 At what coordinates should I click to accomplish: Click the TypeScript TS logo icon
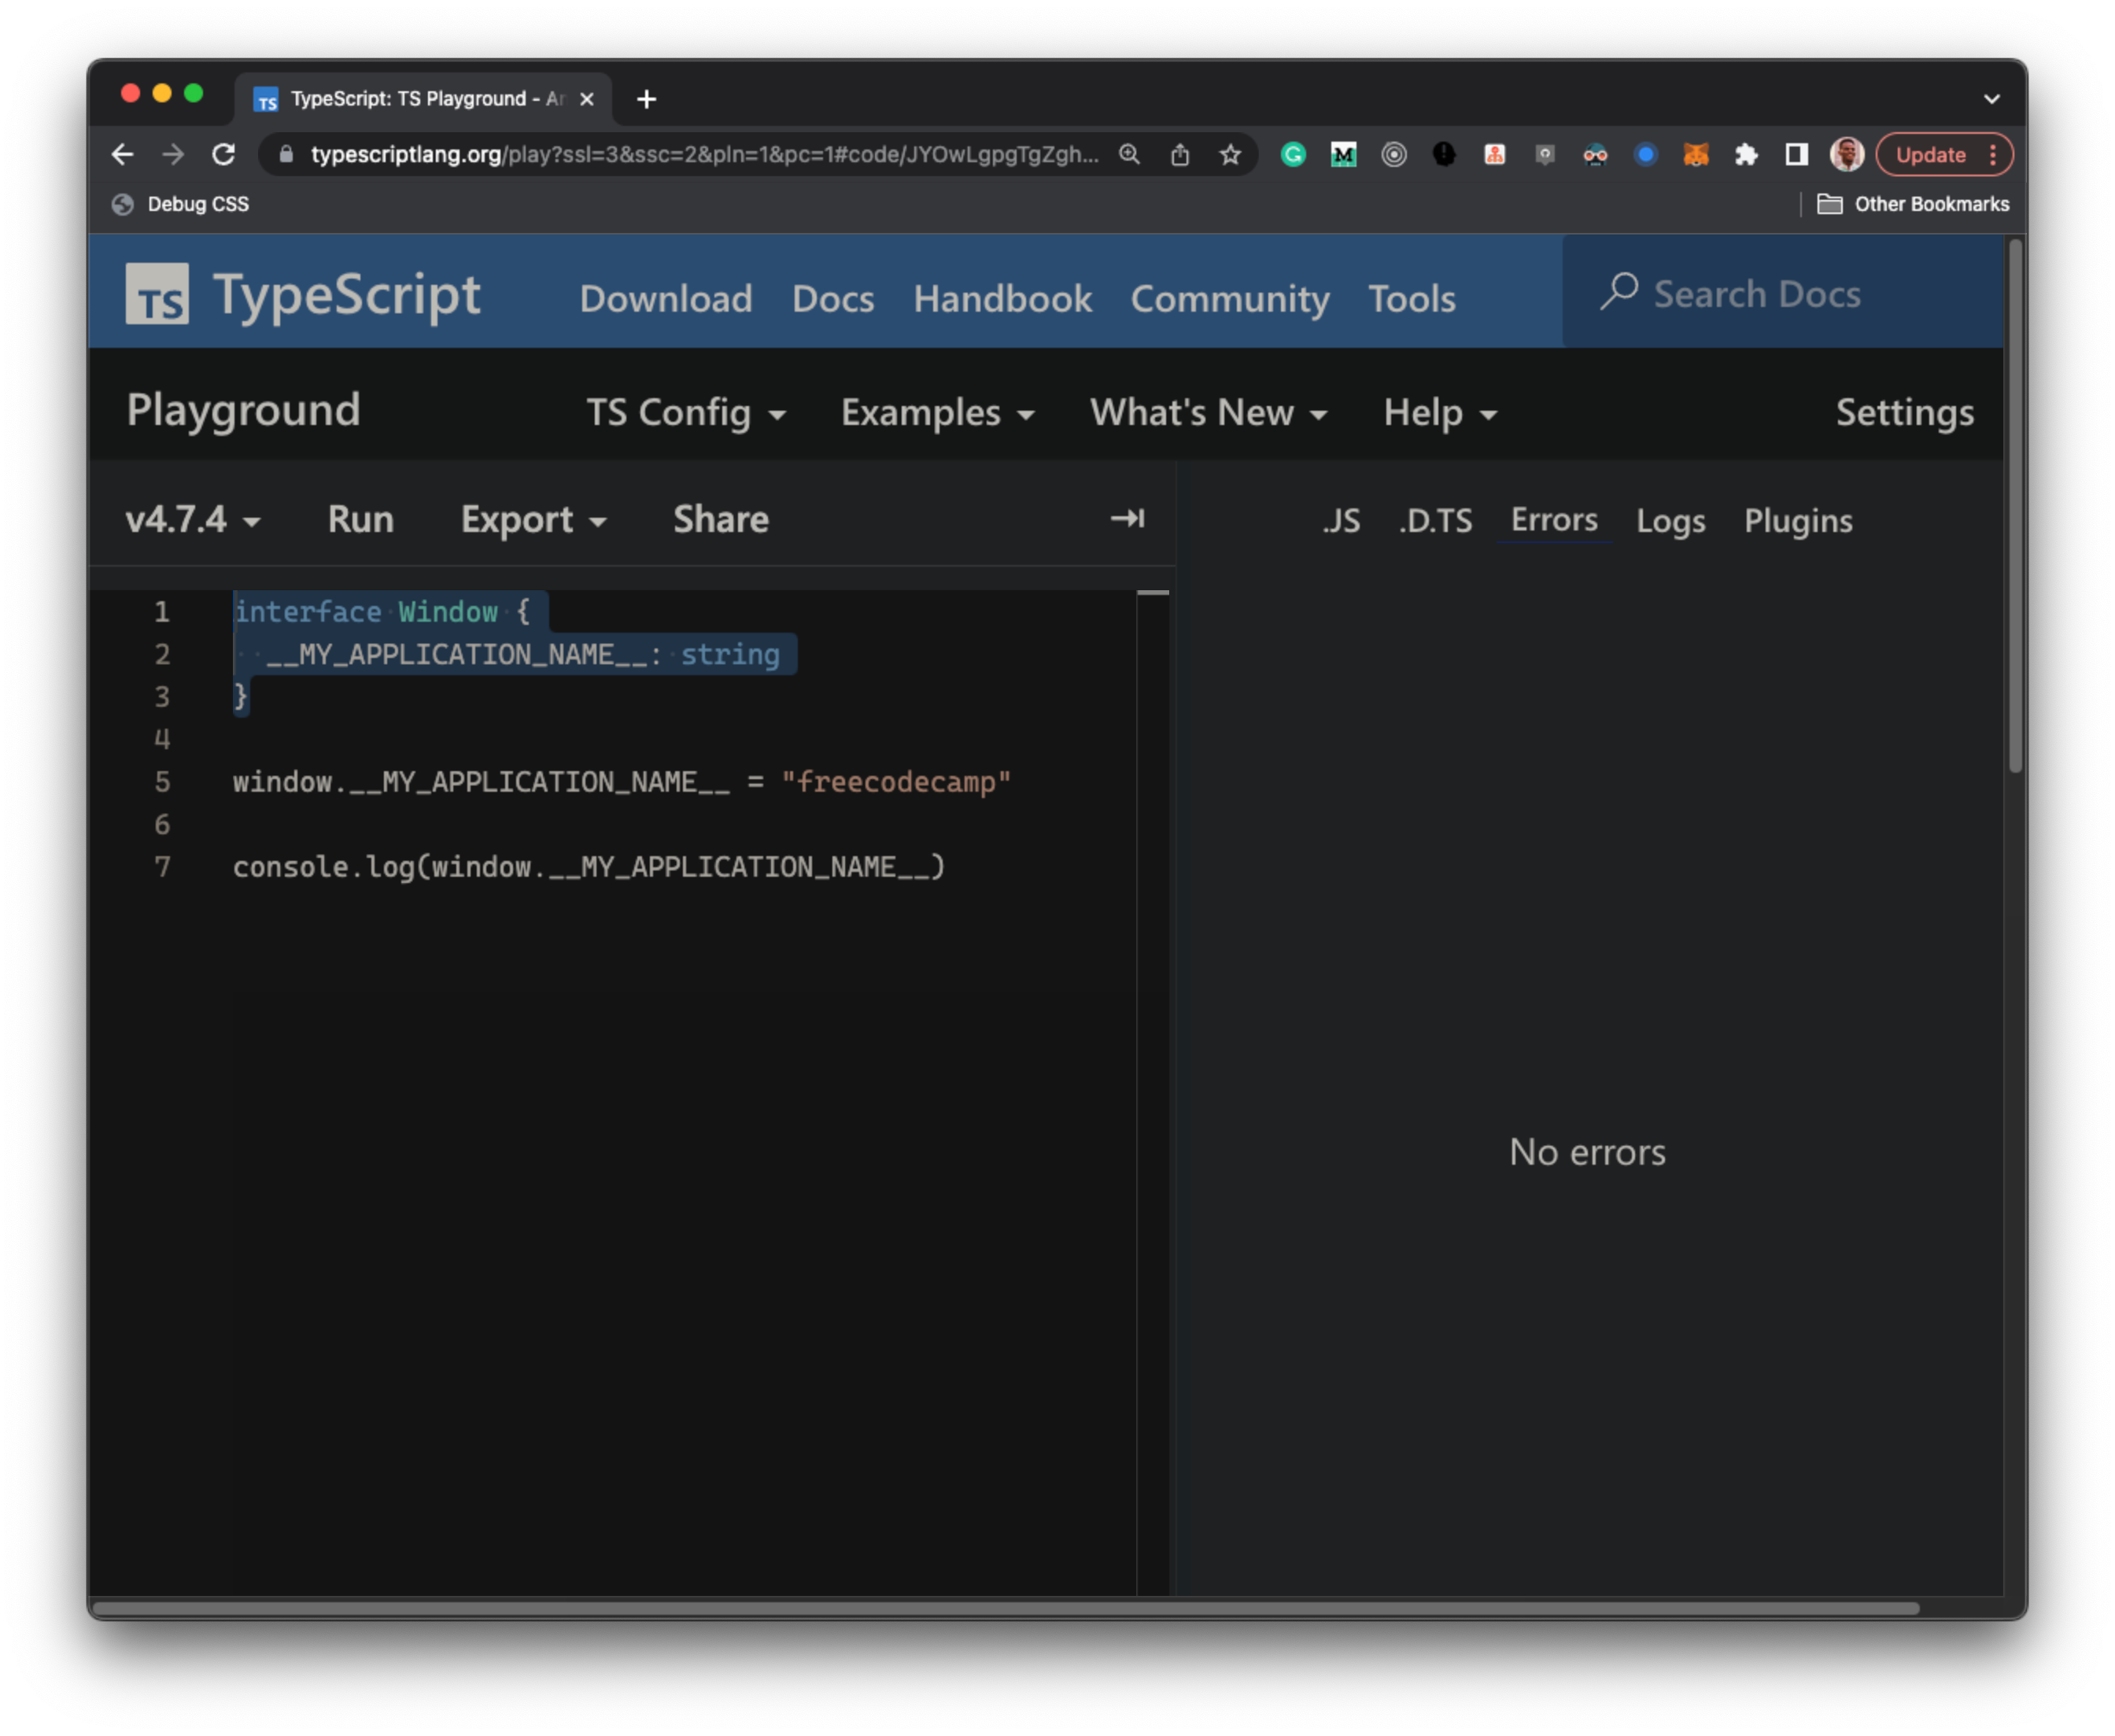coord(156,294)
